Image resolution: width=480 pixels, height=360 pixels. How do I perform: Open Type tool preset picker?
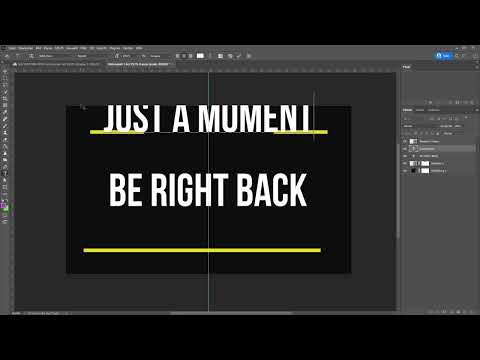(x=17, y=56)
